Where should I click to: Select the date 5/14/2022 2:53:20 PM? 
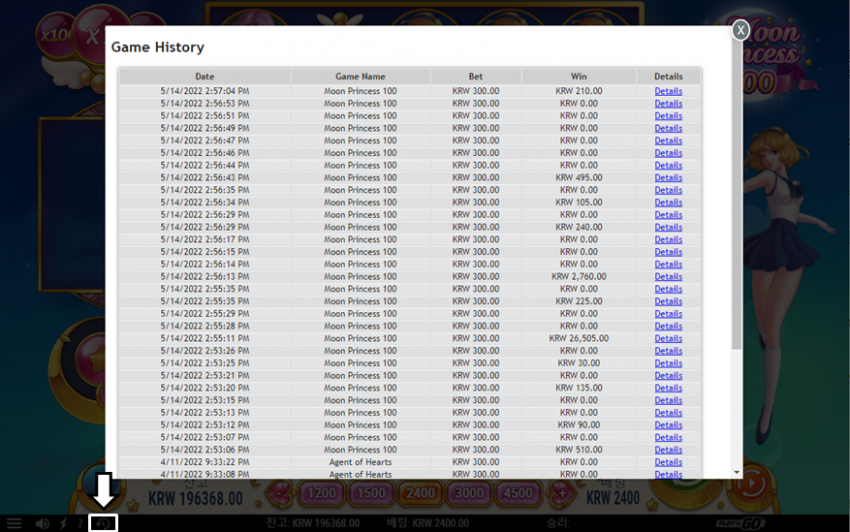tap(205, 388)
